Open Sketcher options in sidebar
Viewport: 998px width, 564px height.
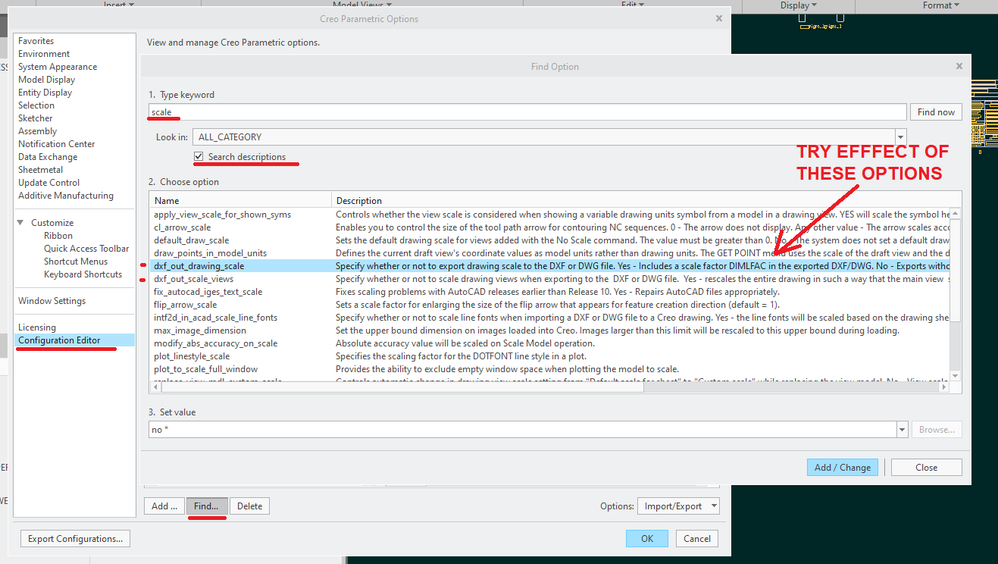click(35, 118)
